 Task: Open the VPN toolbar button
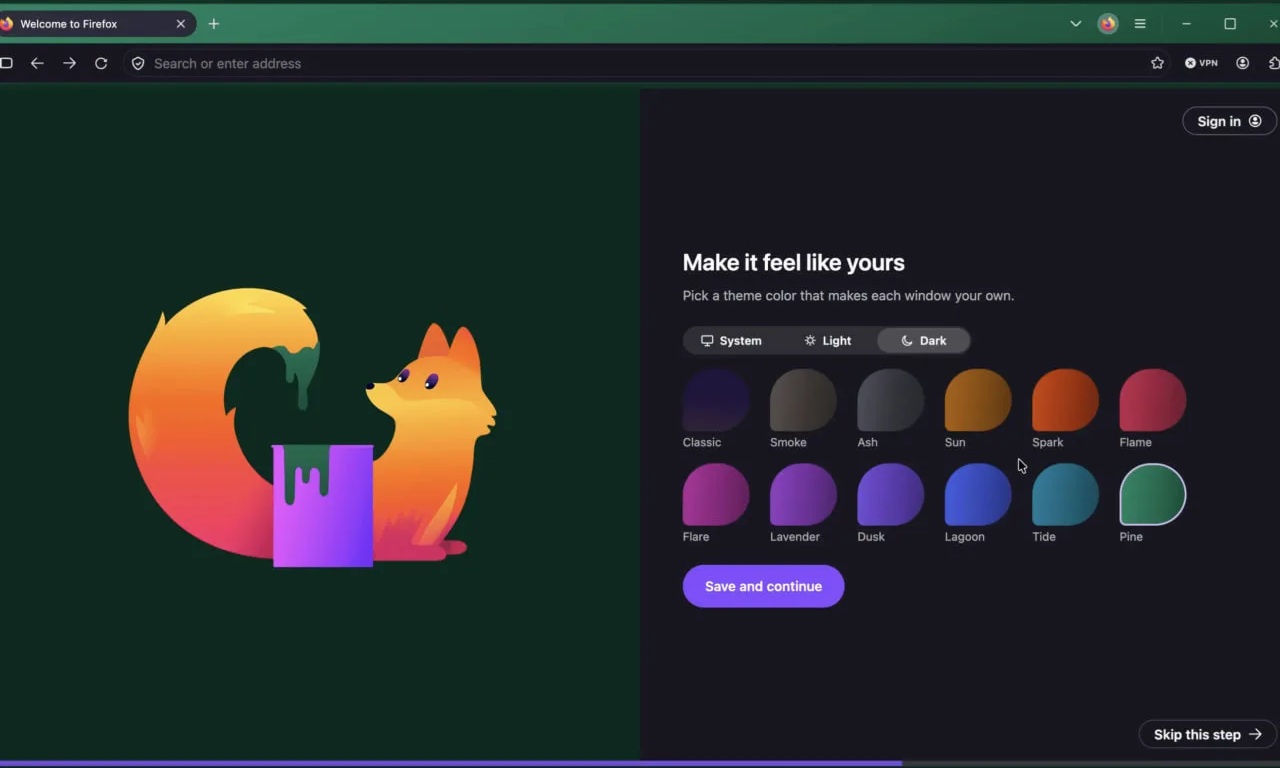(x=1201, y=63)
